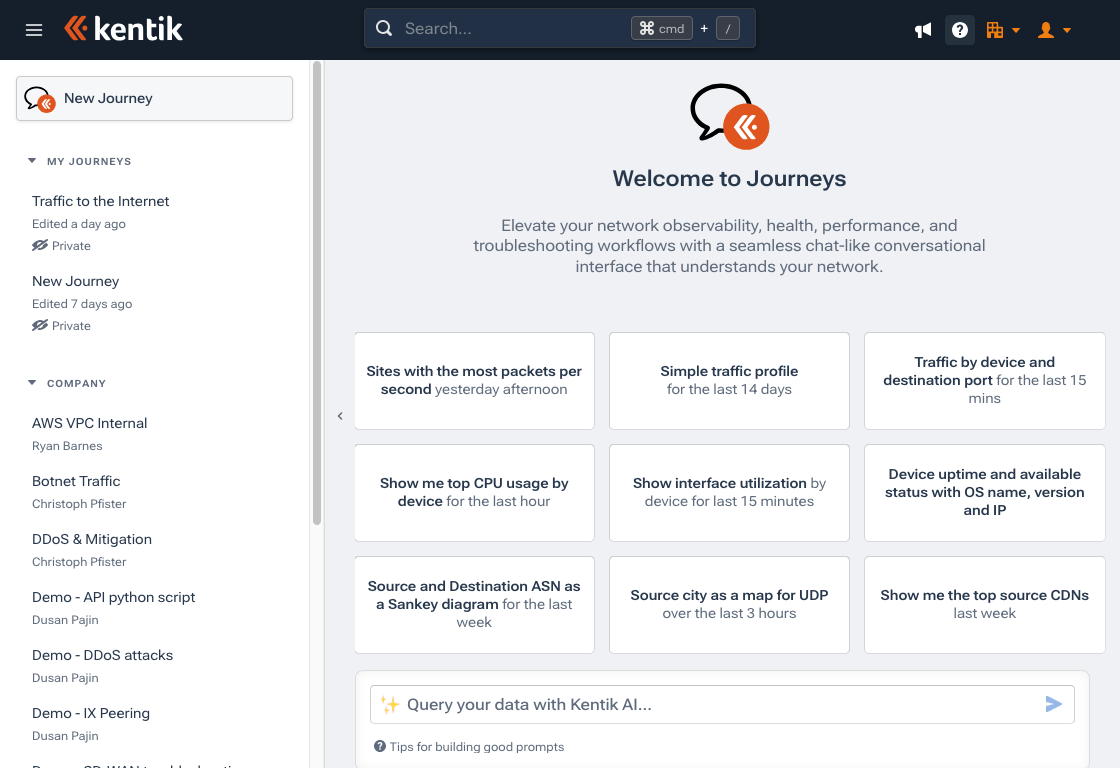Click the company building icon in the header

pos(996,30)
